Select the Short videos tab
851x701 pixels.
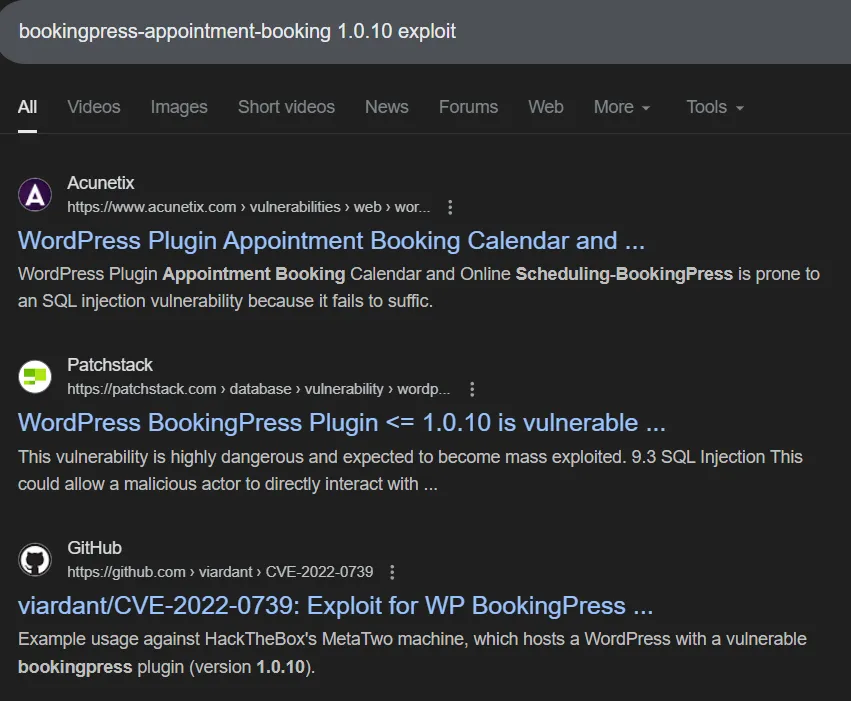[286, 107]
